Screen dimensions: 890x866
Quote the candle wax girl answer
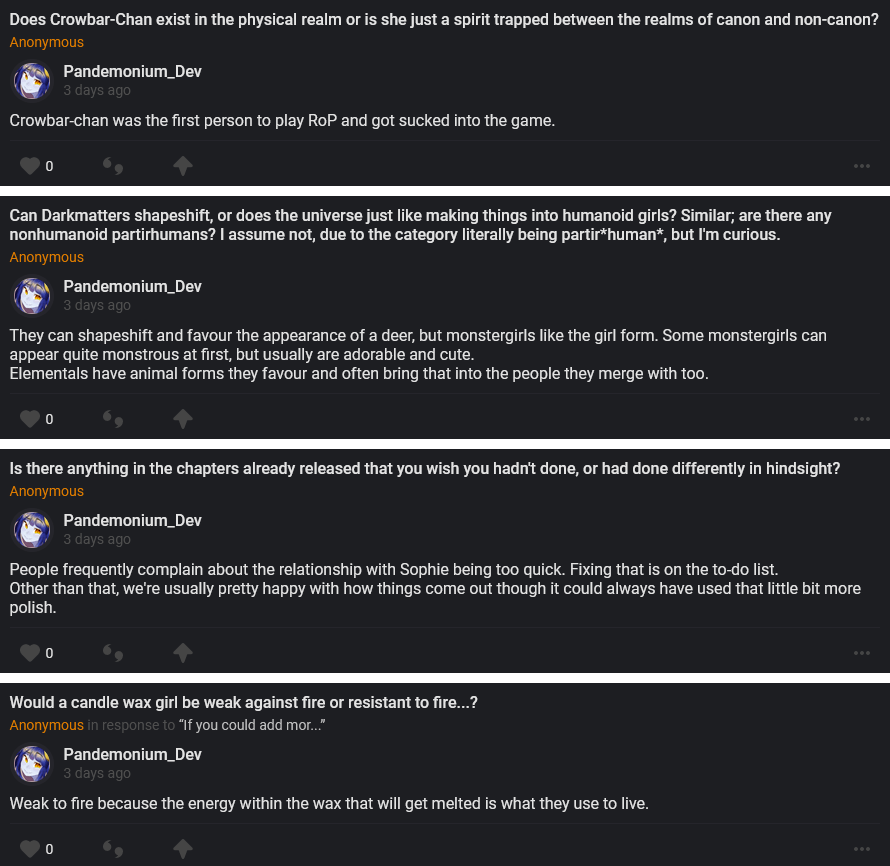point(113,849)
